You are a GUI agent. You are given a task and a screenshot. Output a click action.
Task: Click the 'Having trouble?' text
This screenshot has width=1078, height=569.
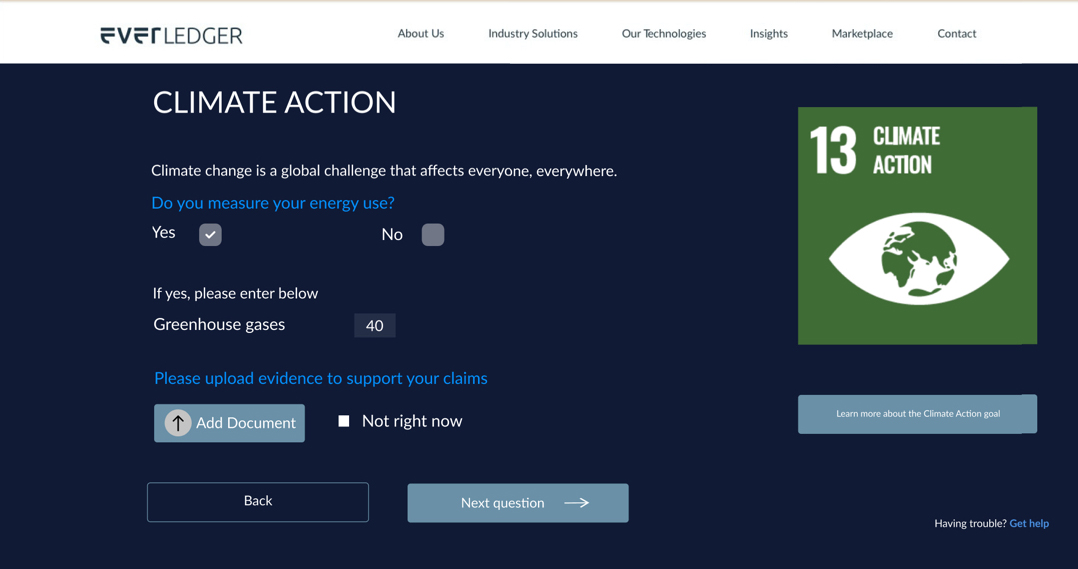coord(970,524)
